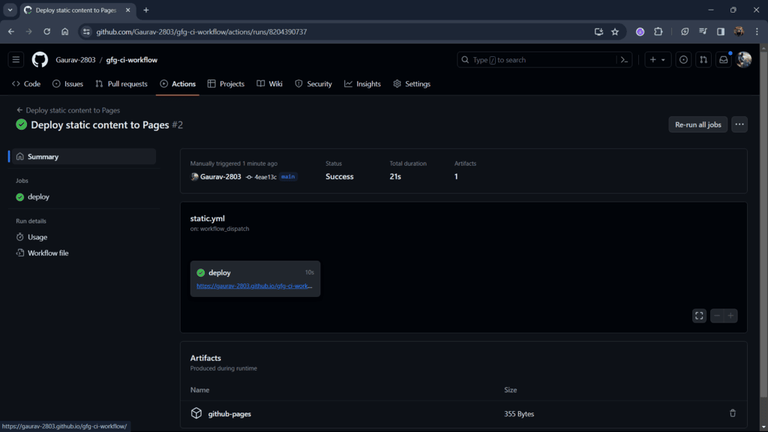The height and width of the screenshot is (432, 768).
Task: Expand the tab search dropdown arrow
Action: click(10, 10)
